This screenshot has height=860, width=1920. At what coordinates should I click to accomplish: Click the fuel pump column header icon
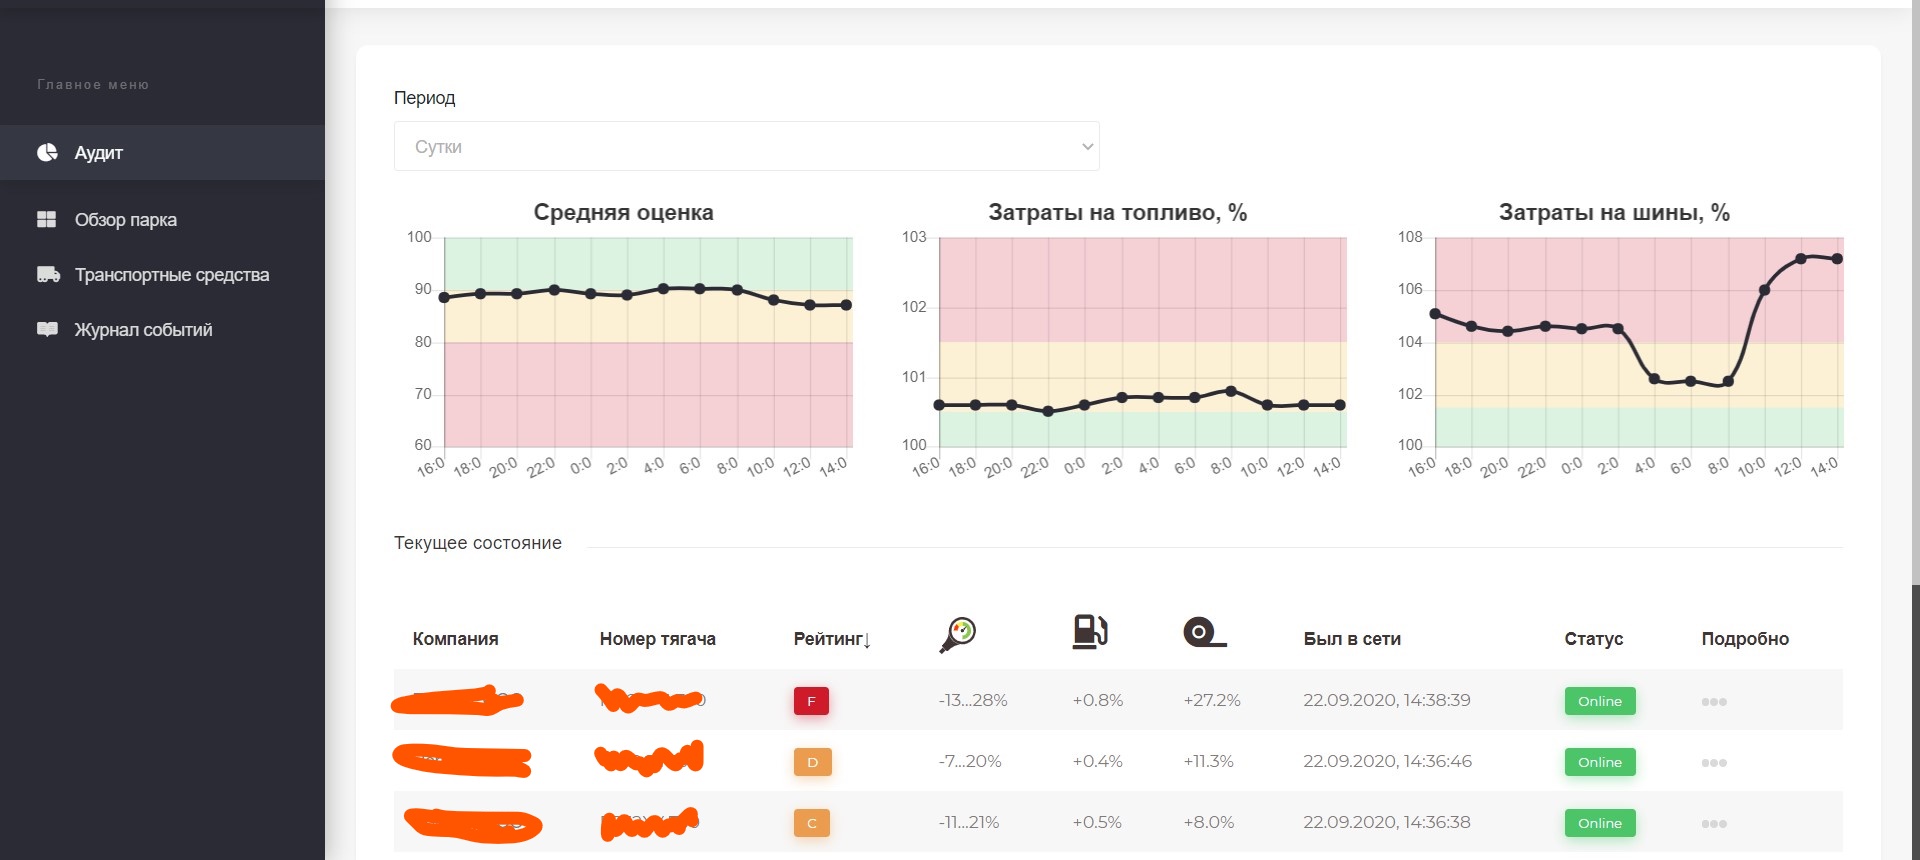(x=1089, y=632)
